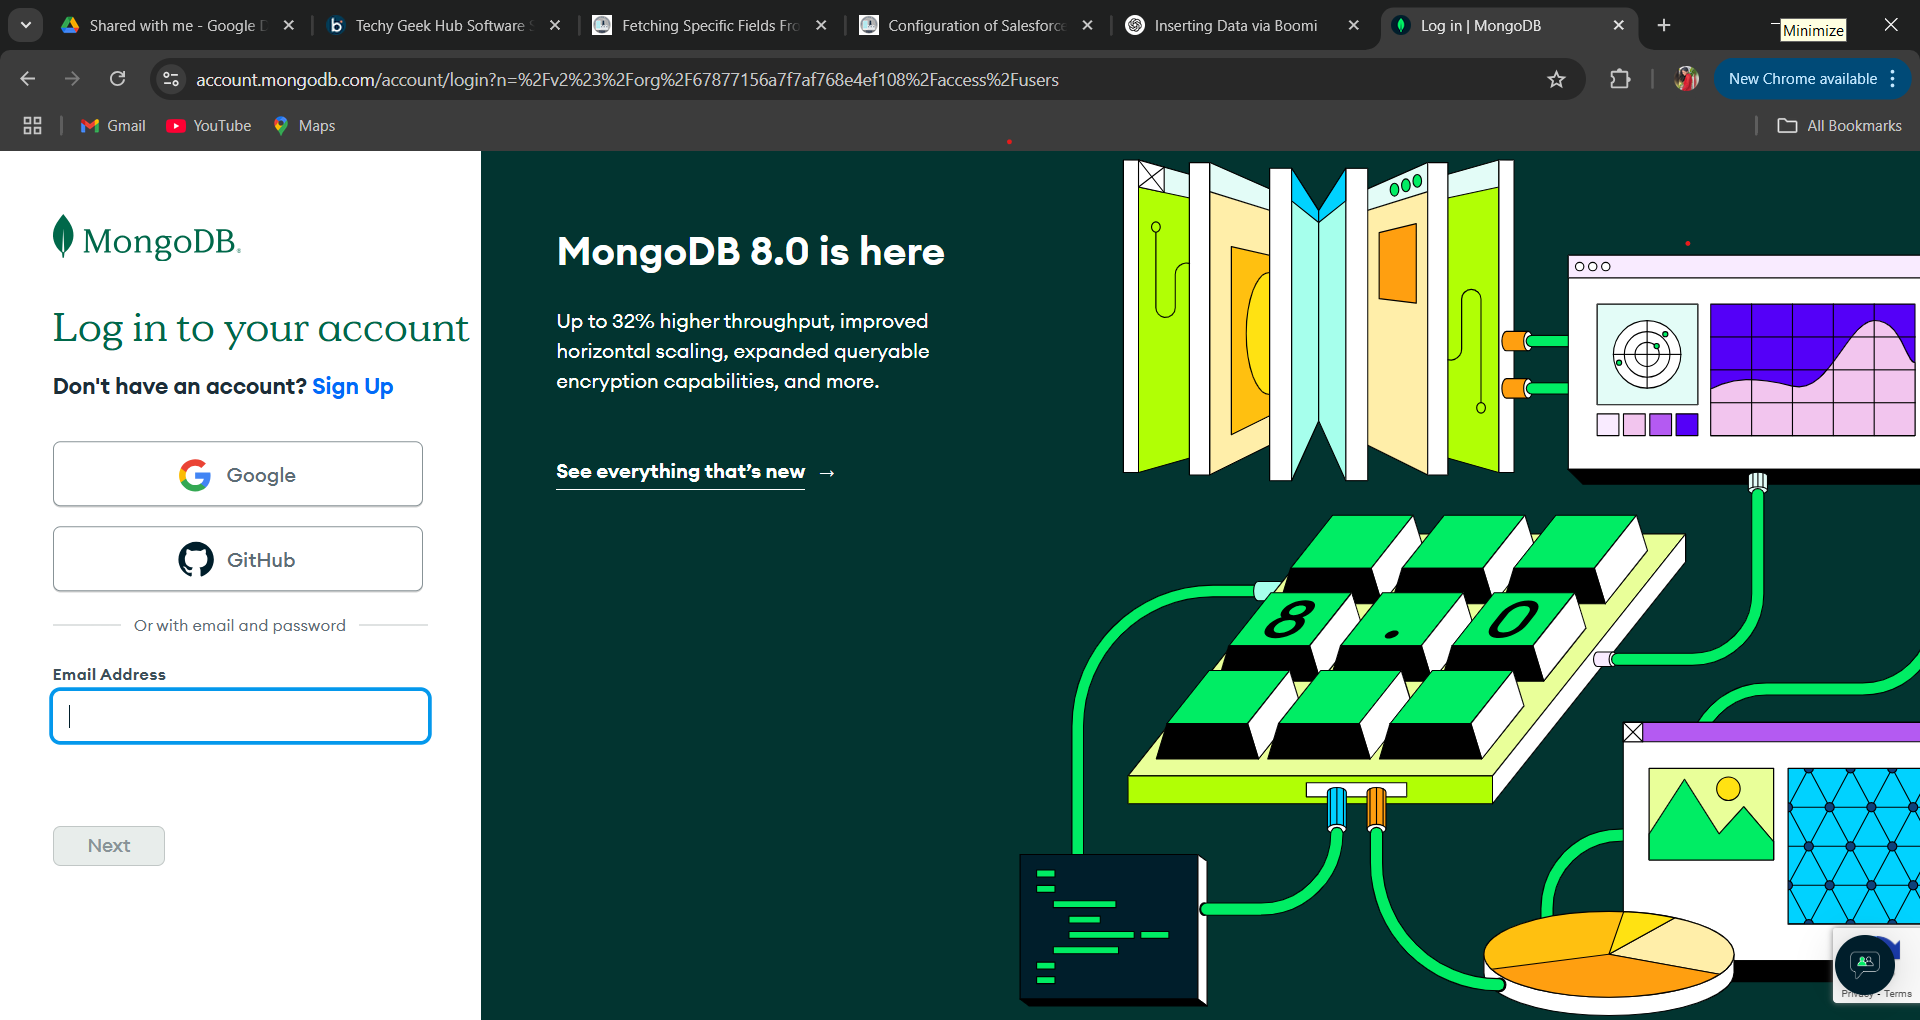
Task: Open the Extensions puzzle icon
Action: coord(1620,79)
